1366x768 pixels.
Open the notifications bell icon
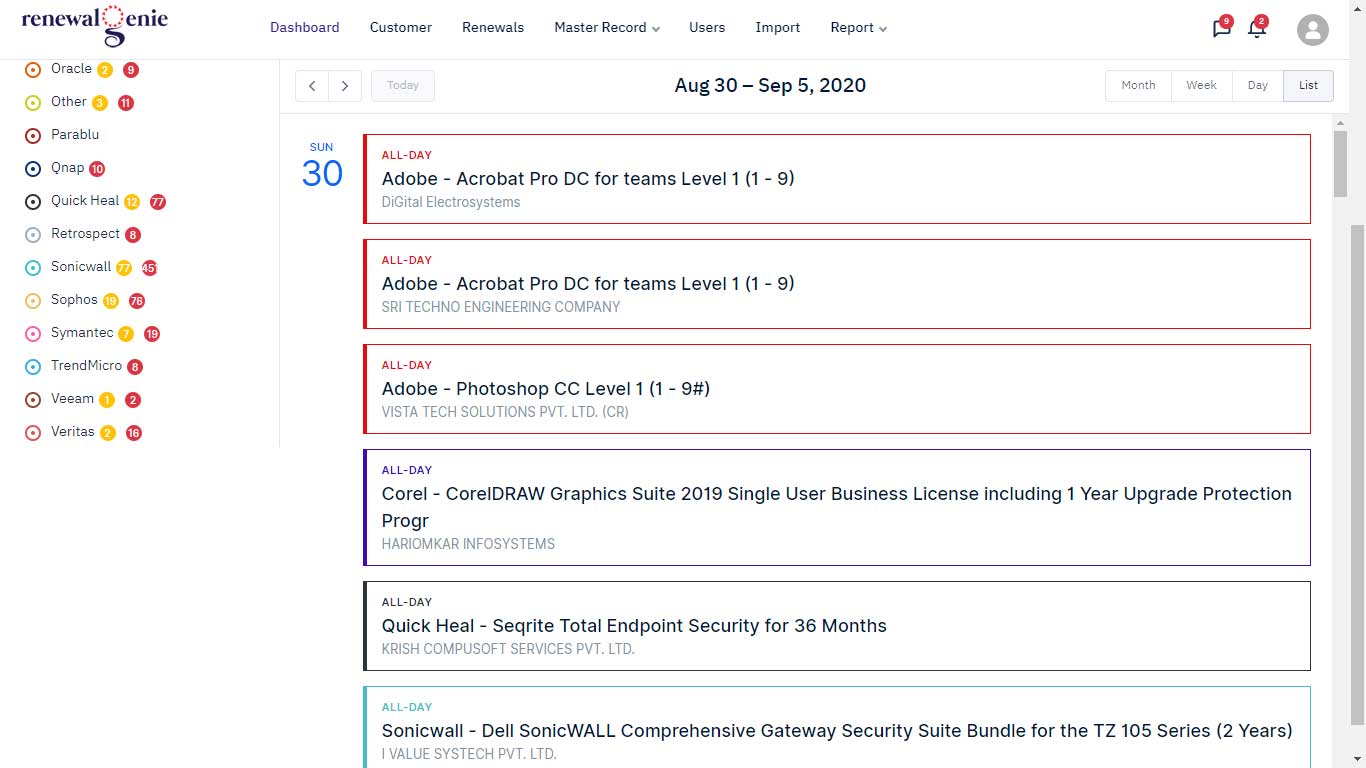pyautogui.click(x=1257, y=28)
